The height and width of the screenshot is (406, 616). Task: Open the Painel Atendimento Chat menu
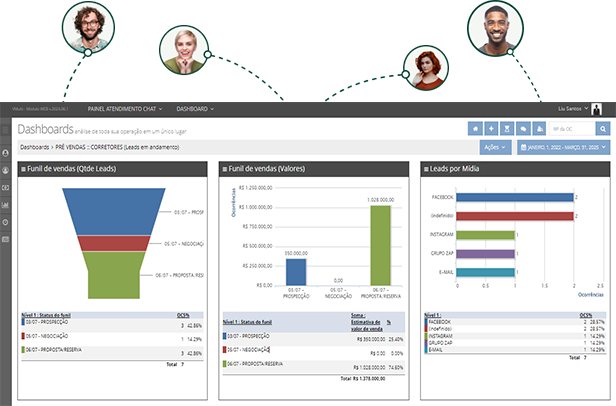click(x=126, y=108)
